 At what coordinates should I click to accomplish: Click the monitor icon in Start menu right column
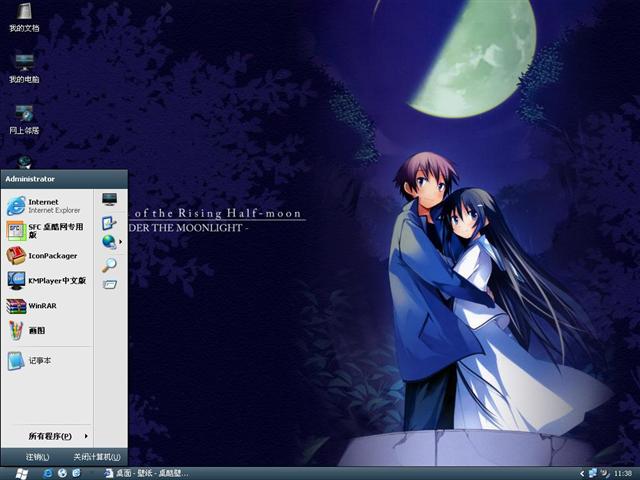click(109, 200)
